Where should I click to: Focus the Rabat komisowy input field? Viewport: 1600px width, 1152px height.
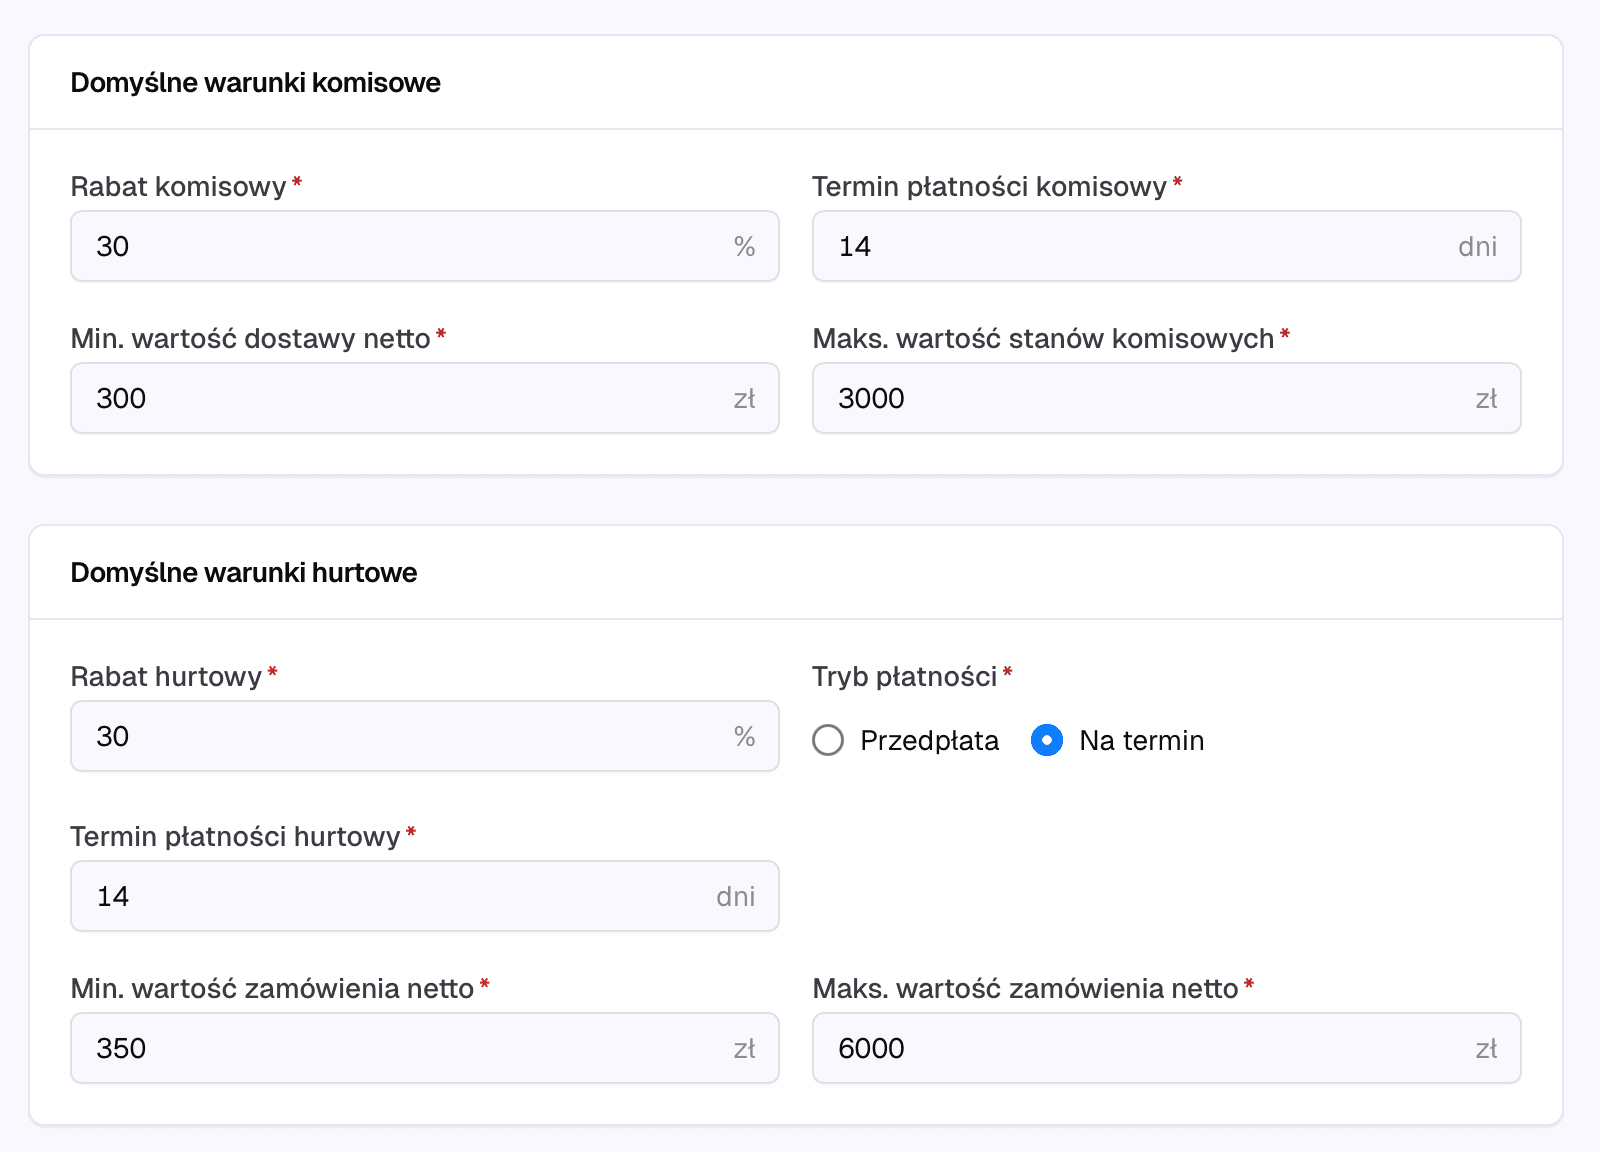click(x=425, y=246)
